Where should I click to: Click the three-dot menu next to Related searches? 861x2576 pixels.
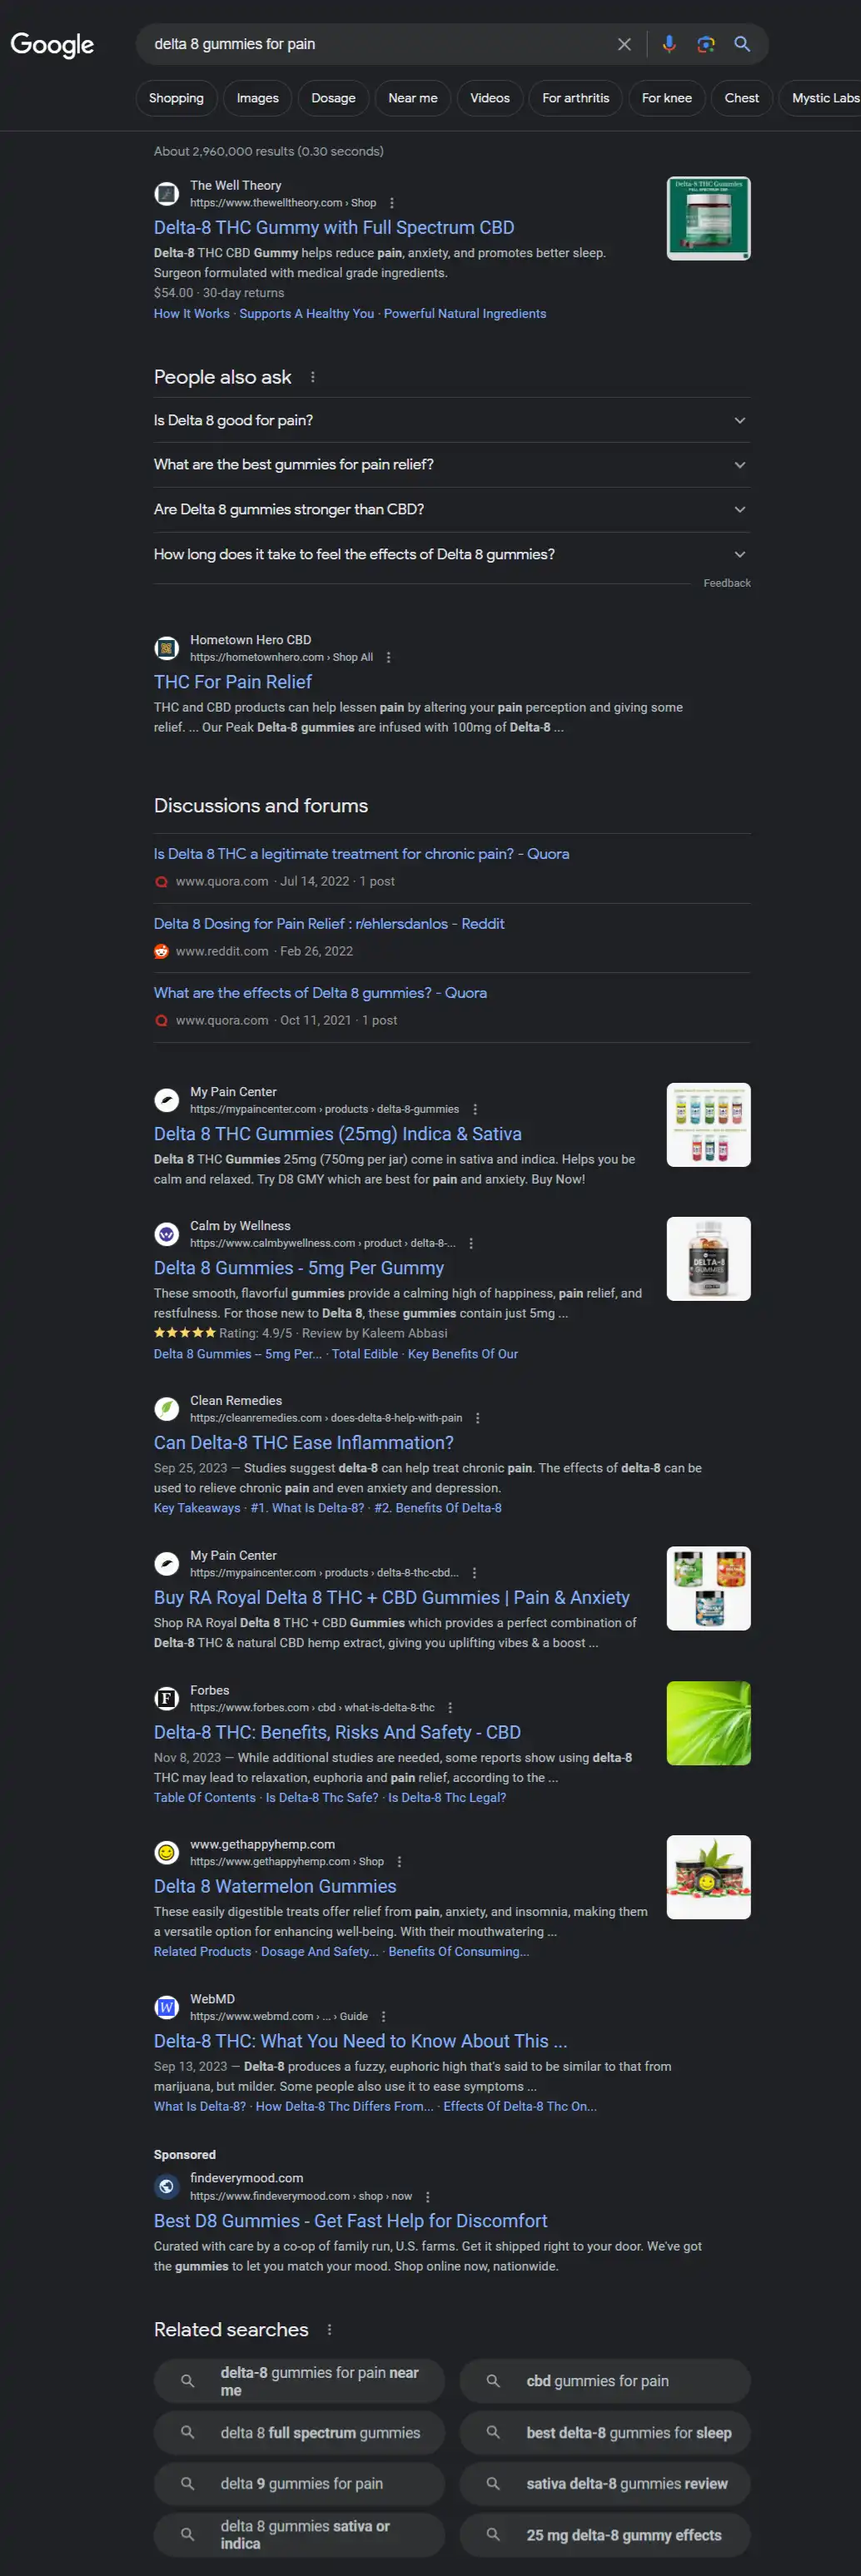point(329,2329)
